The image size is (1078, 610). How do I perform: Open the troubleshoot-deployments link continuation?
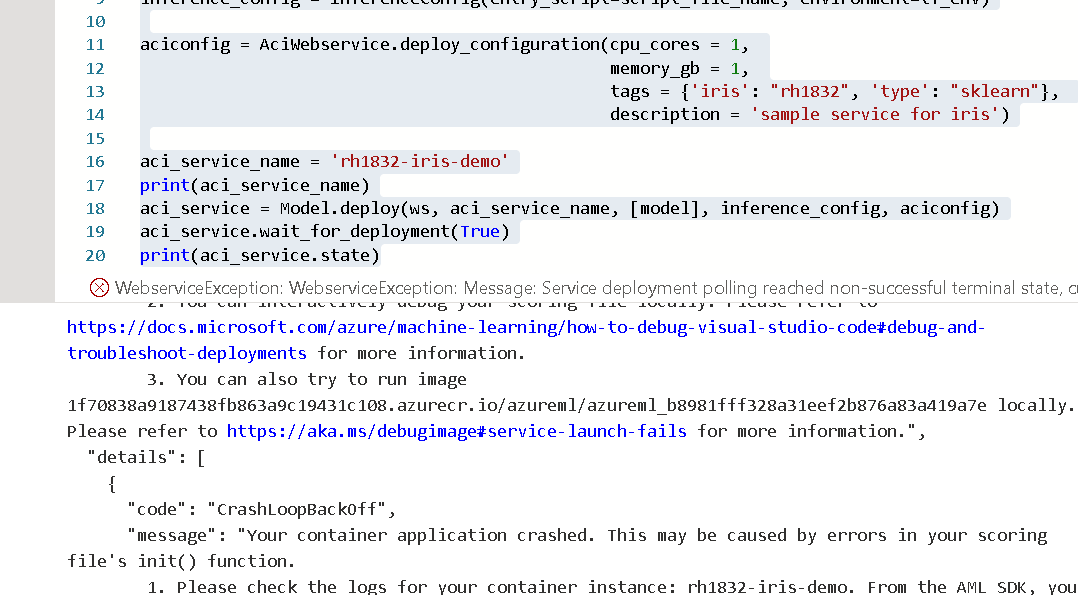click(186, 353)
